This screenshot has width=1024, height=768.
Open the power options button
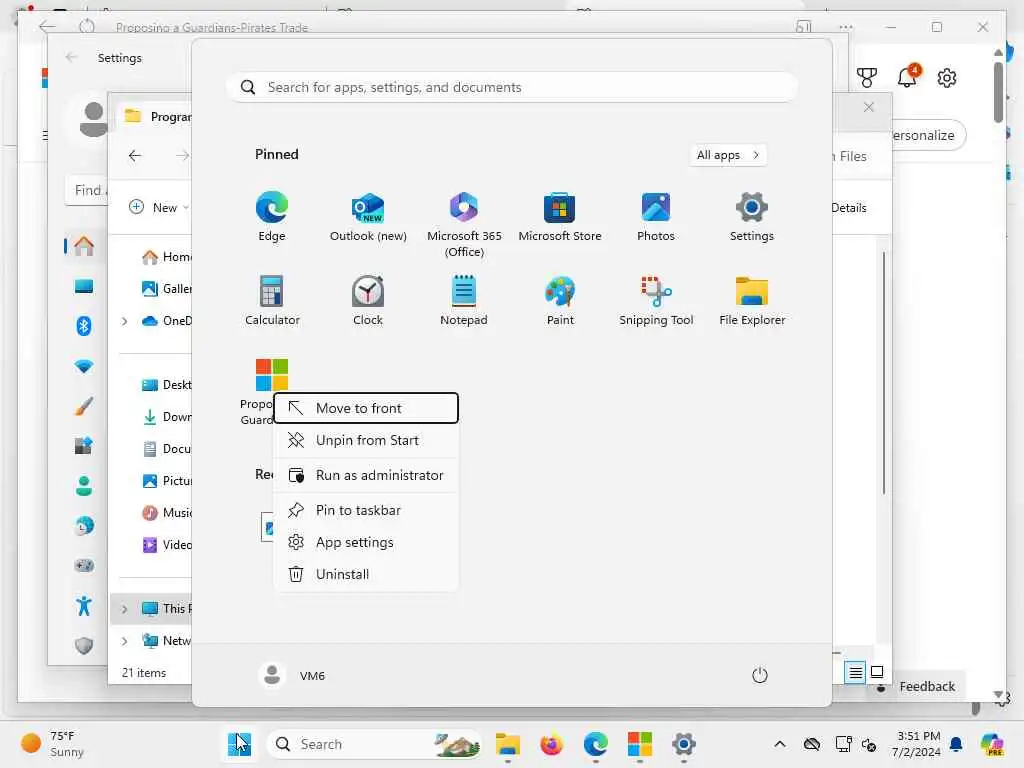pyautogui.click(x=760, y=675)
